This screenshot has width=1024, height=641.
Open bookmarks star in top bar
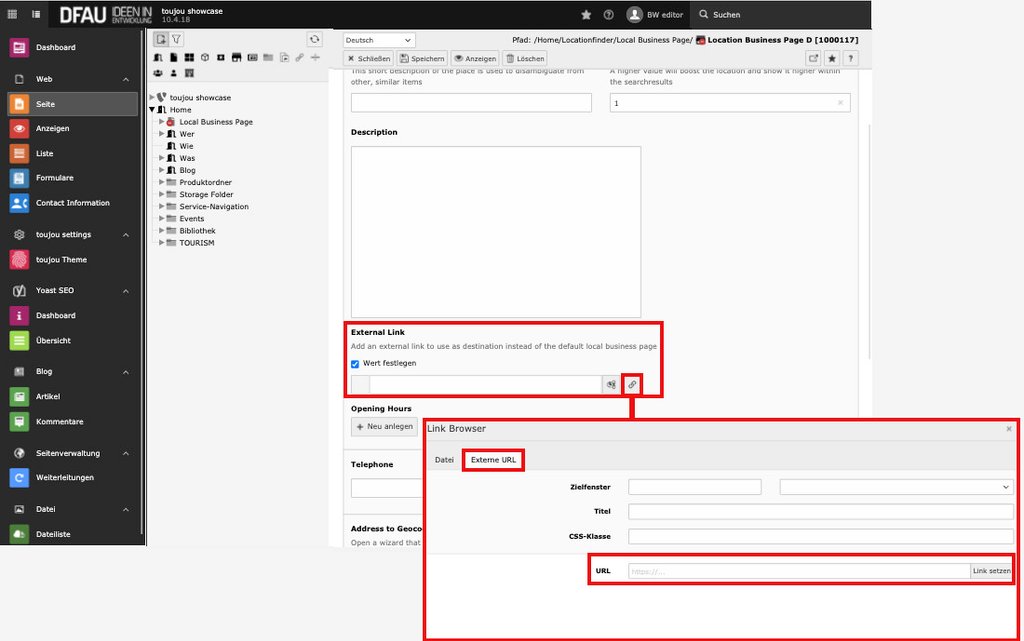click(586, 15)
